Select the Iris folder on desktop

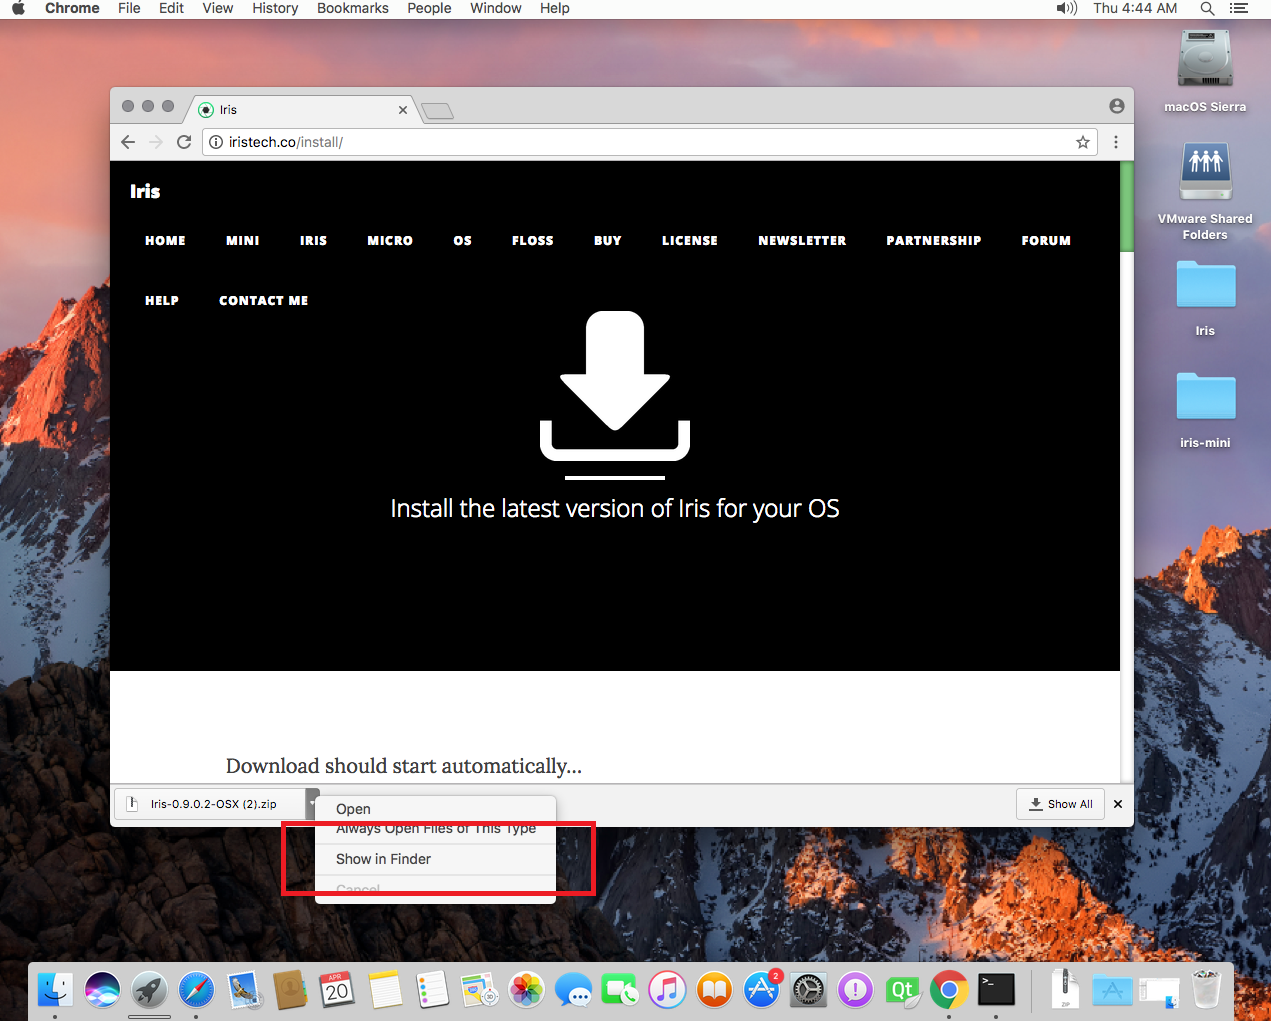(1205, 297)
